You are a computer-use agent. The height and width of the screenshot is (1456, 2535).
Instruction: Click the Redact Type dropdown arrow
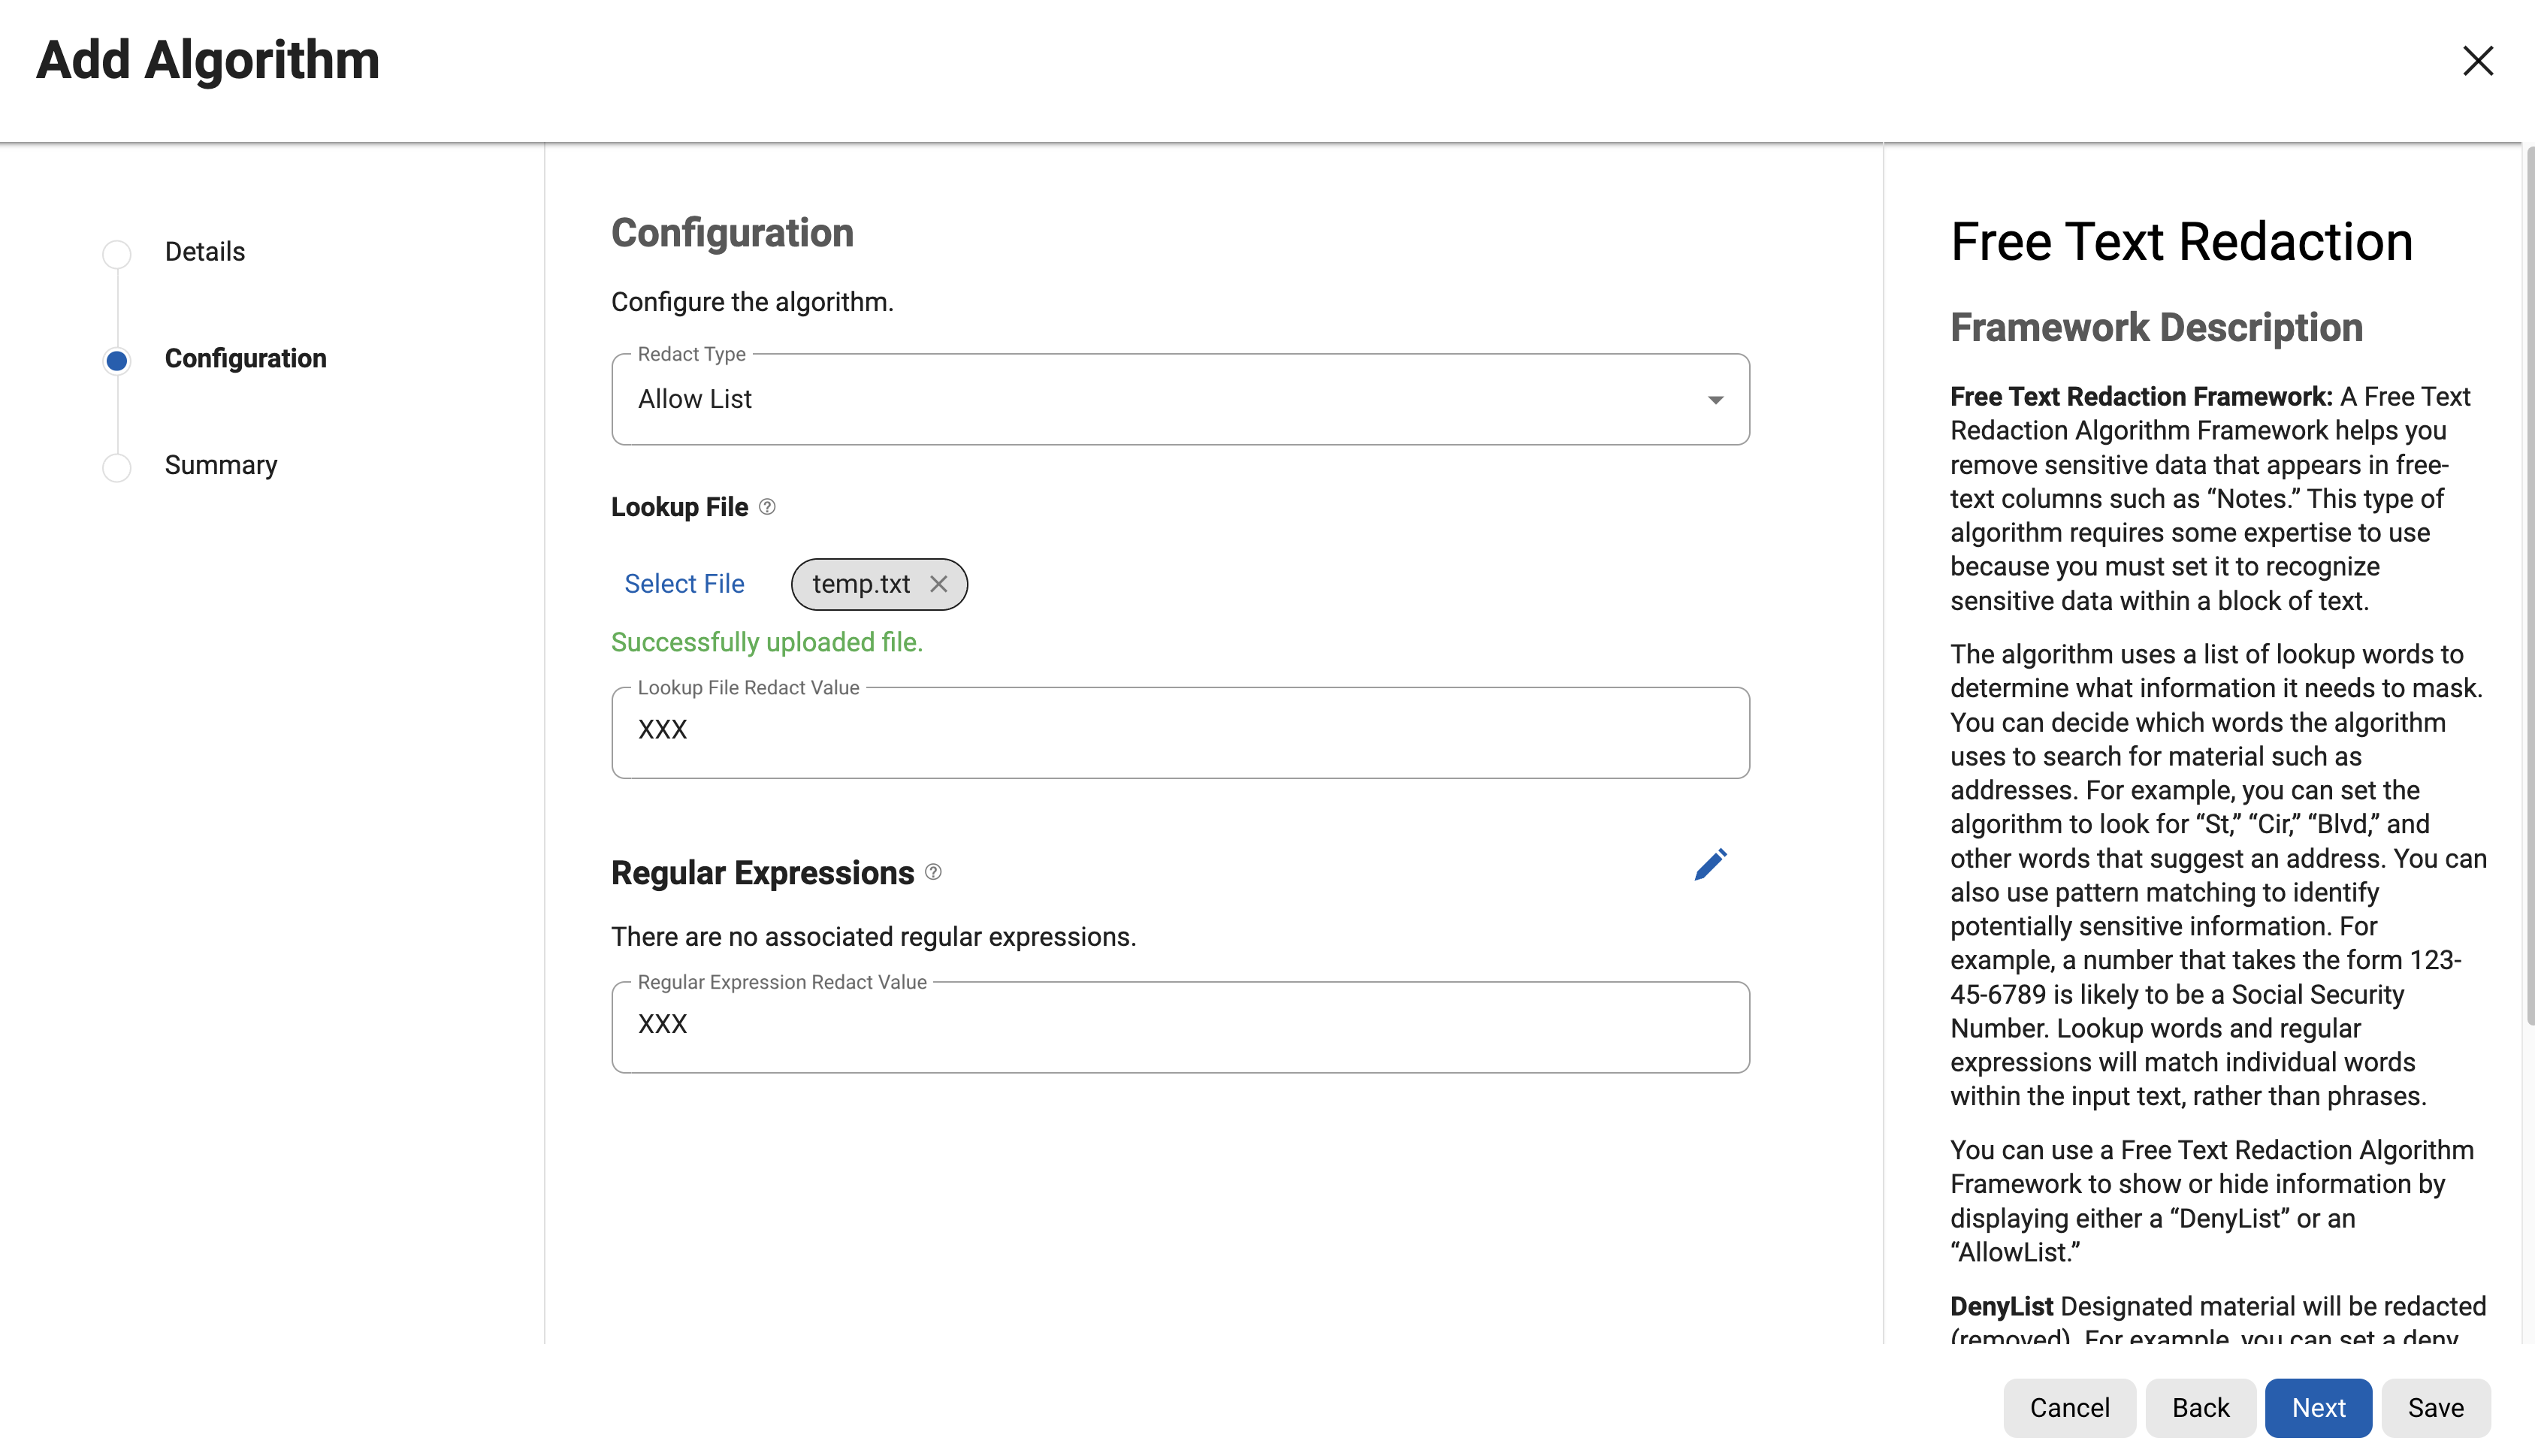tap(1715, 400)
